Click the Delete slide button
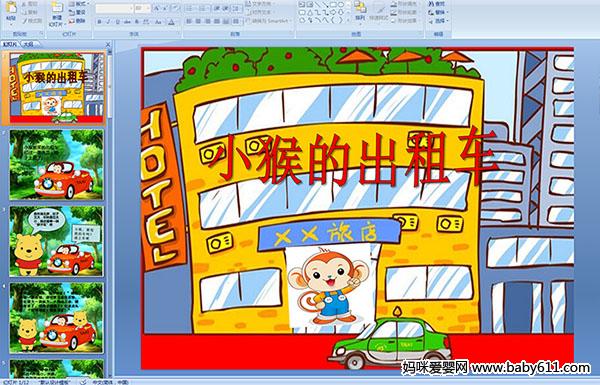 (78, 21)
